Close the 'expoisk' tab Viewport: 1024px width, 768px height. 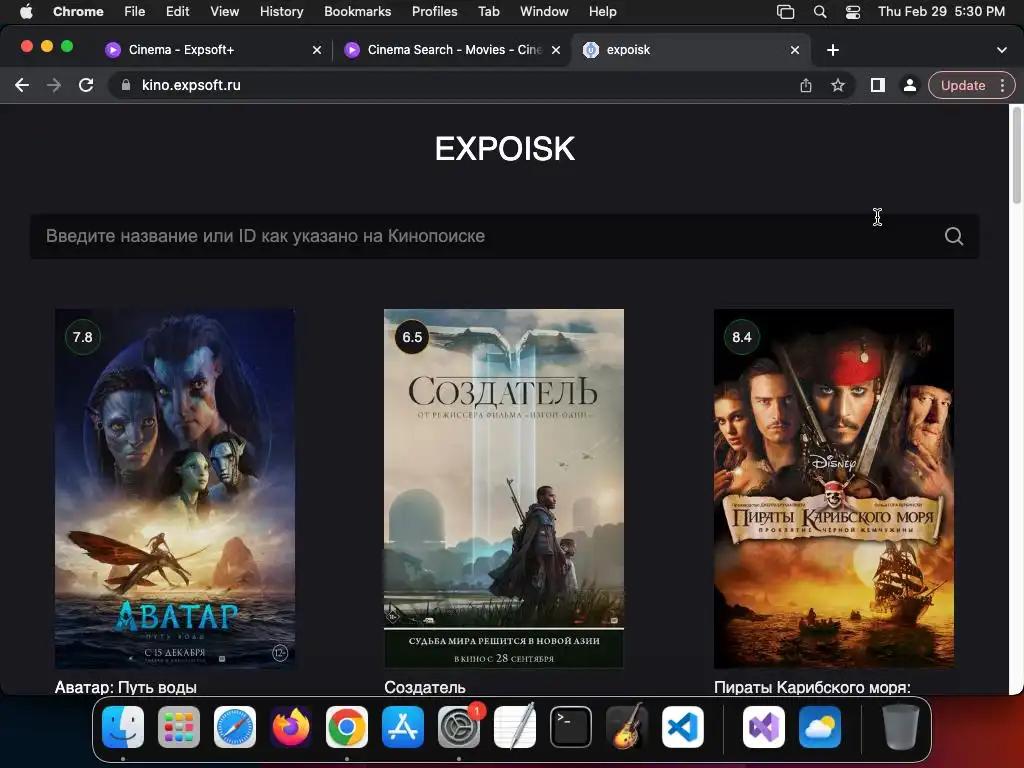click(795, 50)
